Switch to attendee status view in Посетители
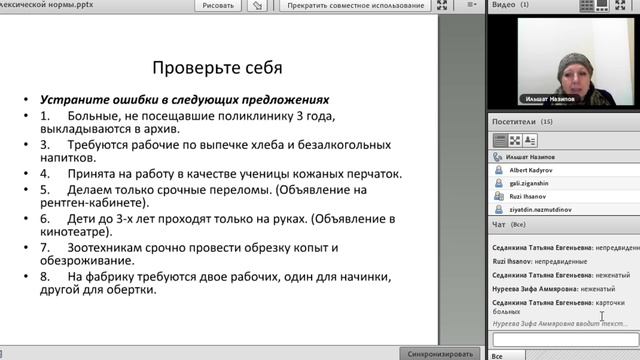640x360 pixels. click(530, 140)
